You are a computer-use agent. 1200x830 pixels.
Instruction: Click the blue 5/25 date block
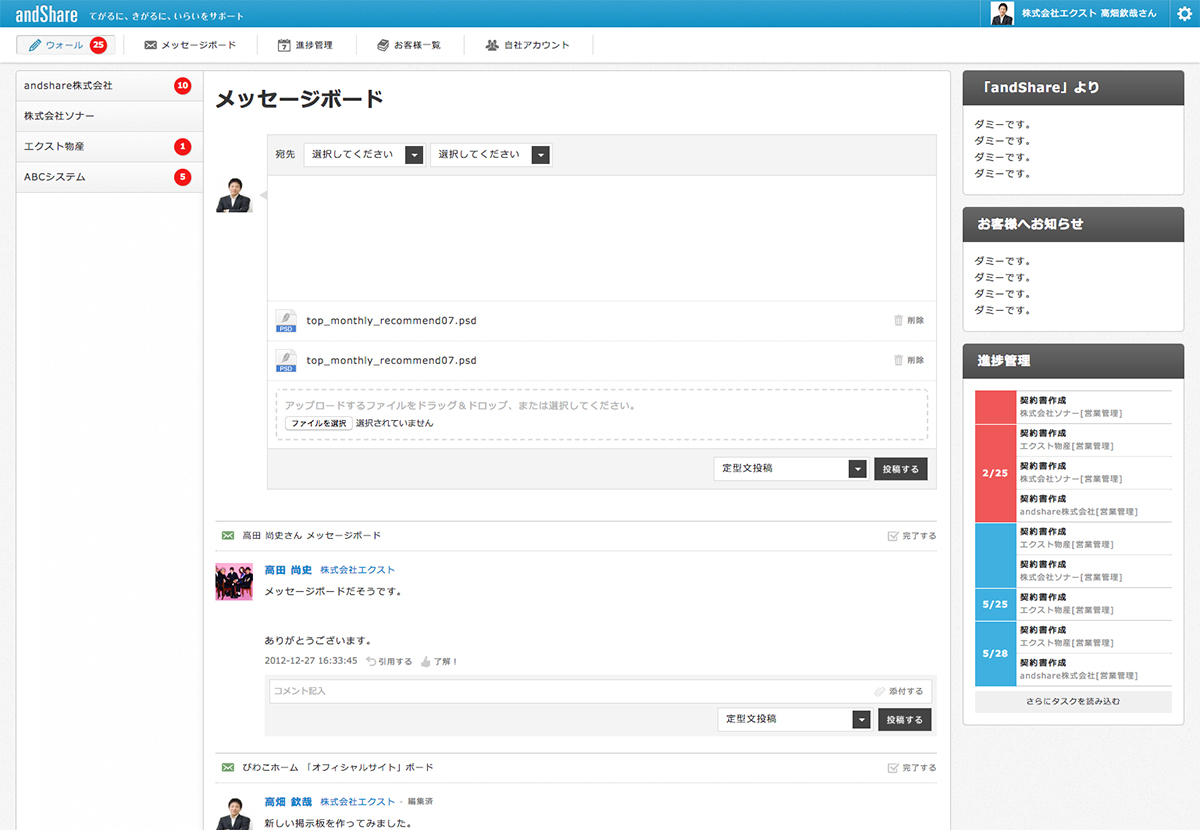point(995,605)
